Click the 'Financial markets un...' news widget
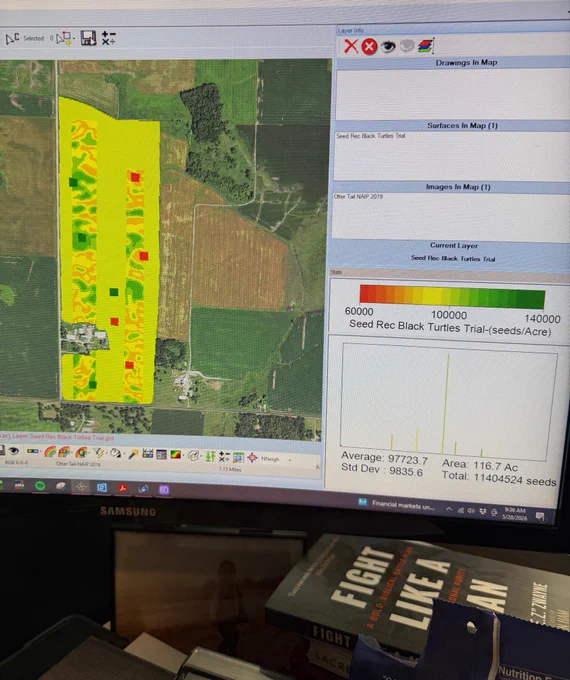The height and width of the screenshot is (680, 570). click(x=396, y=505)
